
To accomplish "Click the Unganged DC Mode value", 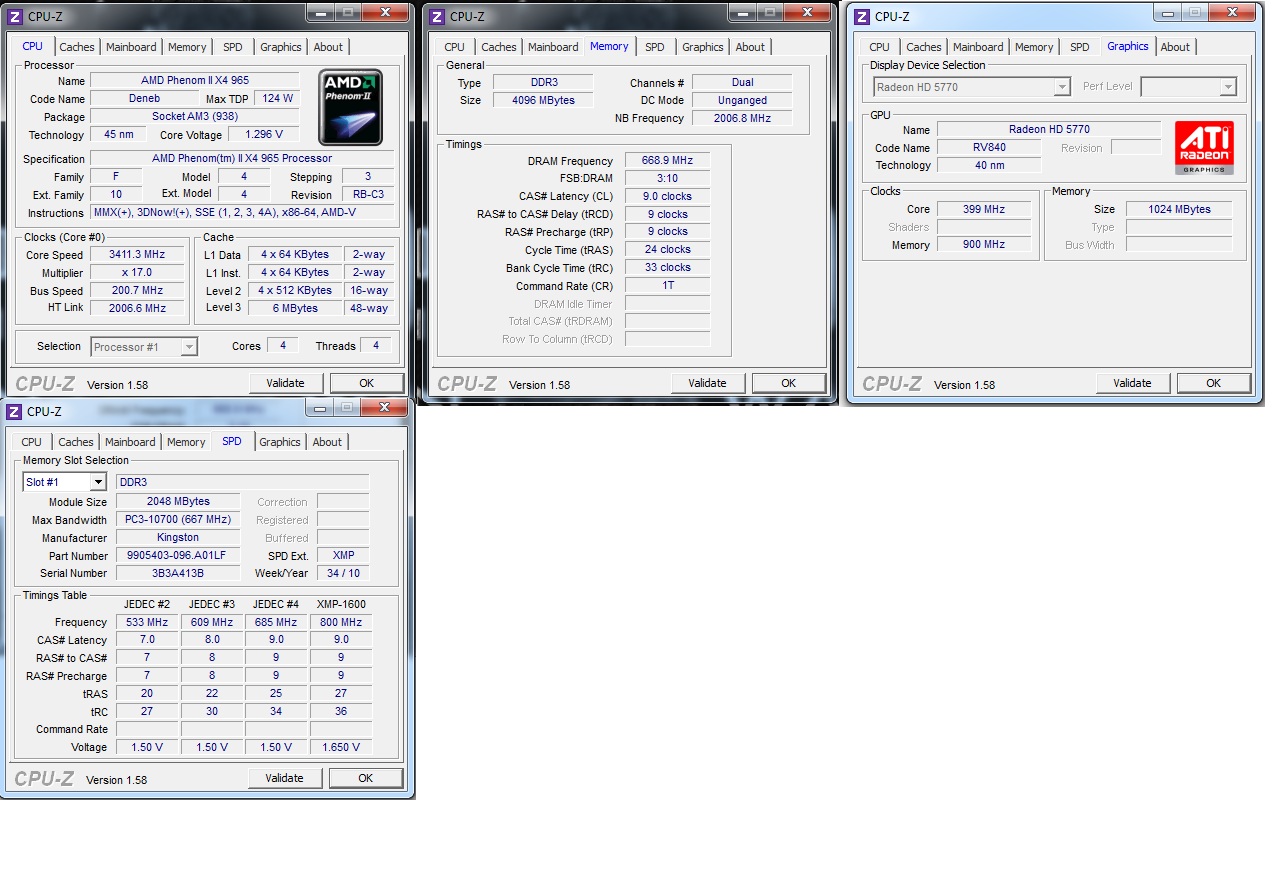I will 742,100.
